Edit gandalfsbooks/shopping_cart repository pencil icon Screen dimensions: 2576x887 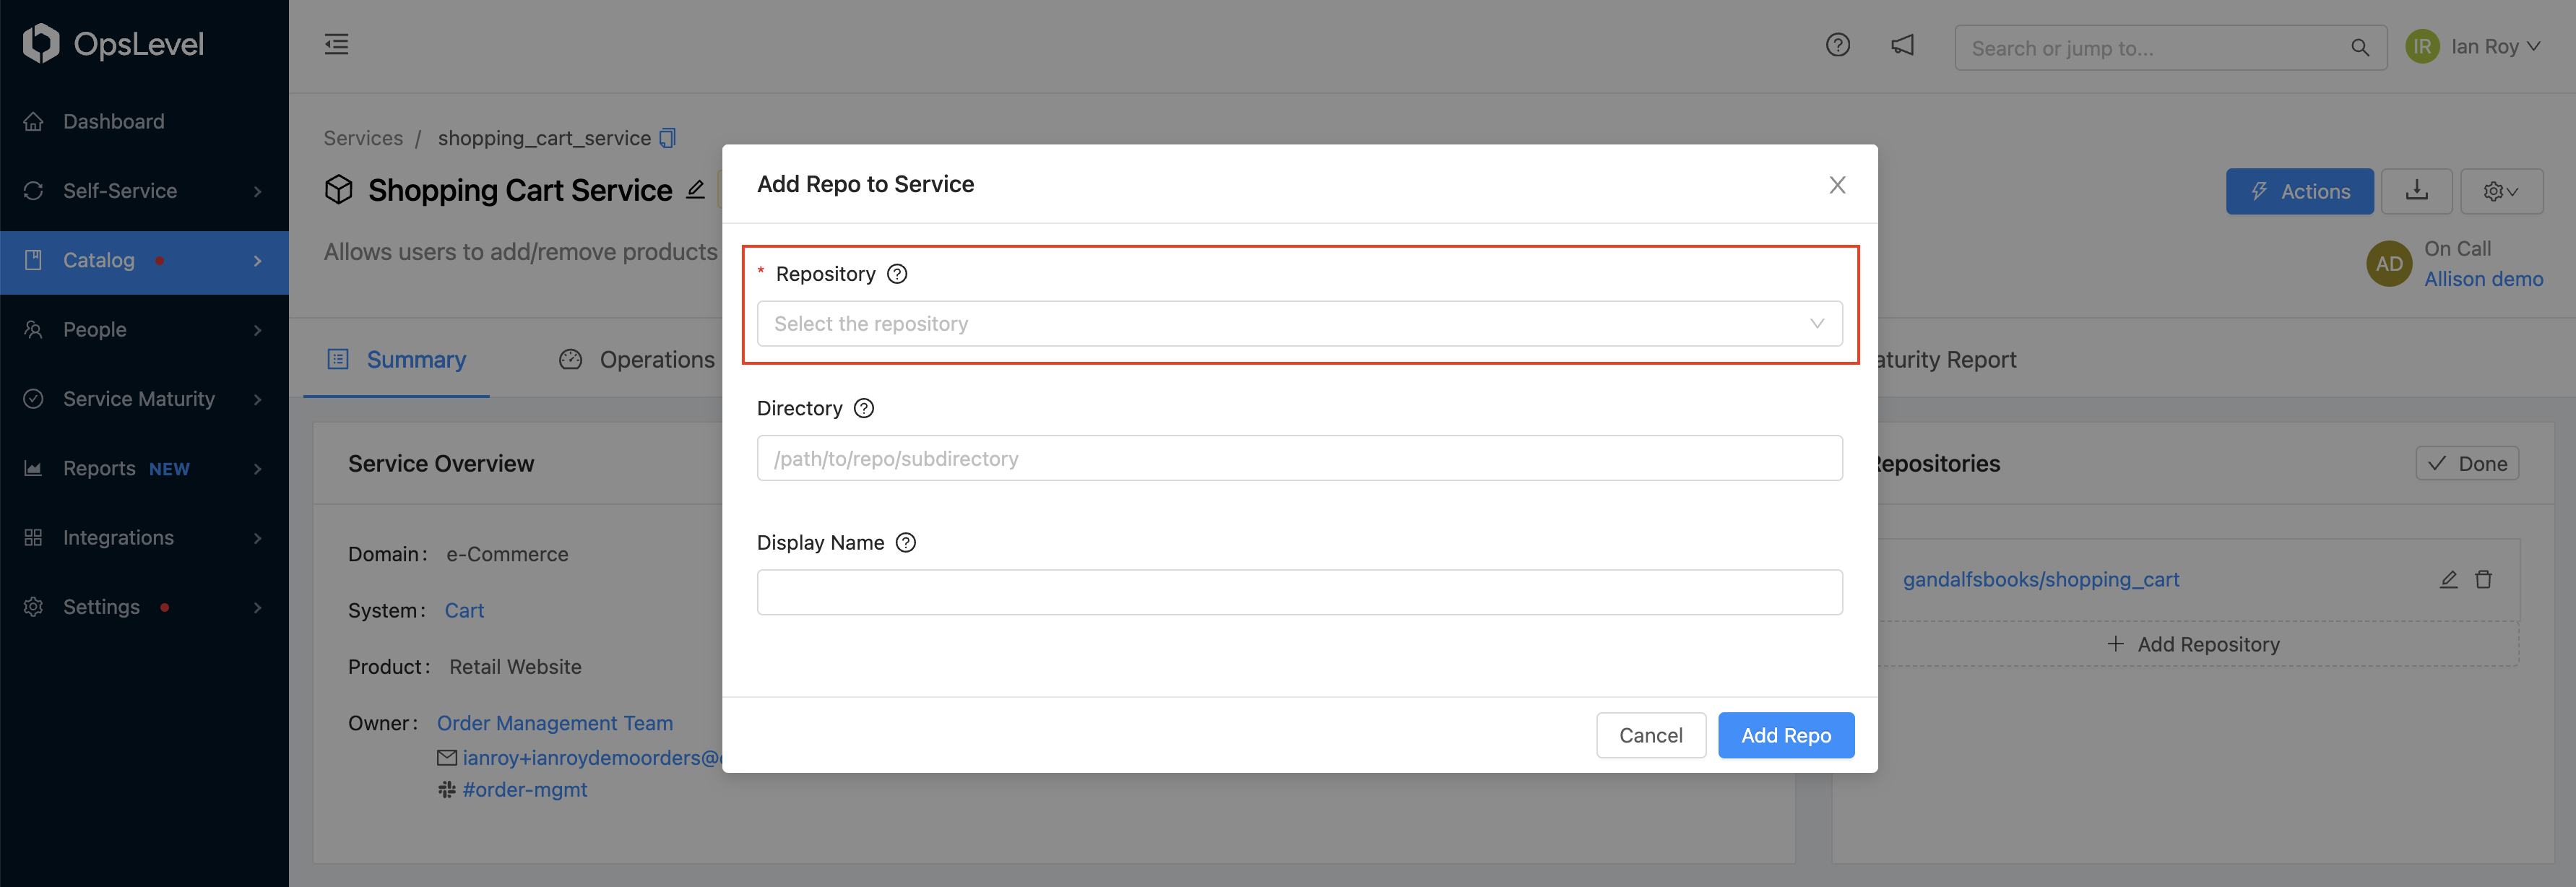click(2448, 579)
